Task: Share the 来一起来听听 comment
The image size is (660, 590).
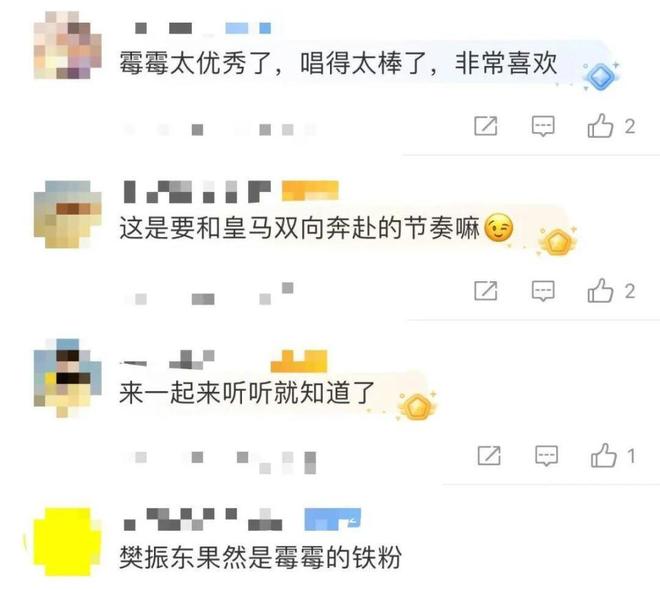Action: pos(489,455)
